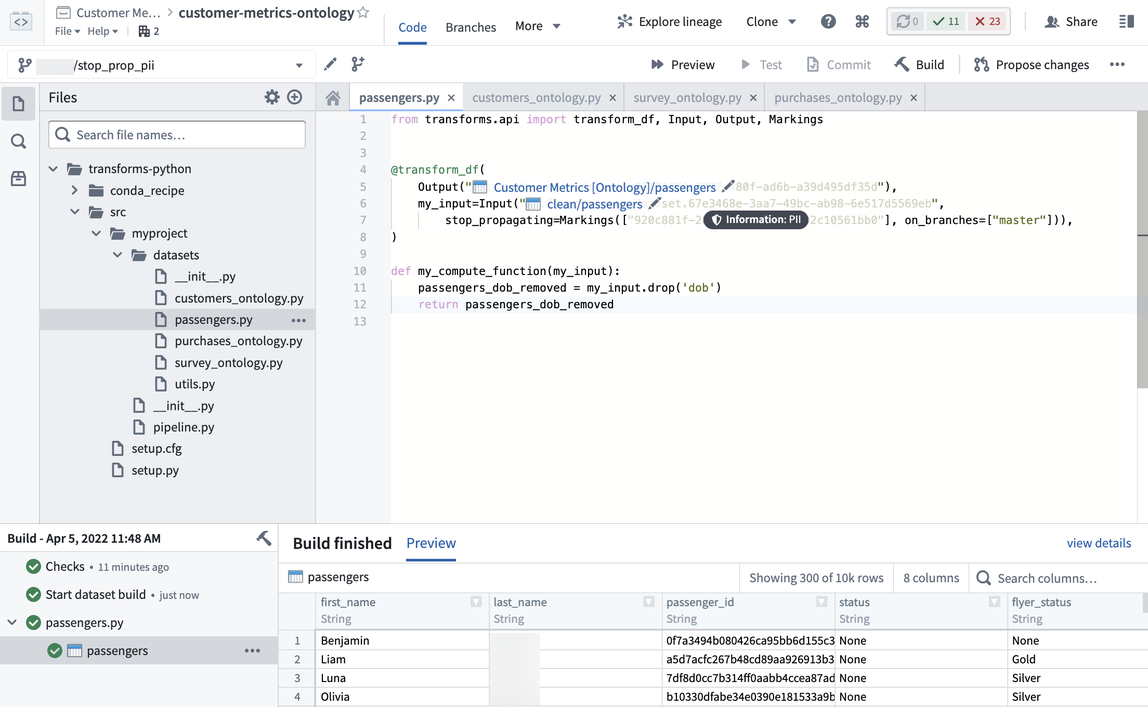Open the last_name column filter dropdown

coord(649,602)
